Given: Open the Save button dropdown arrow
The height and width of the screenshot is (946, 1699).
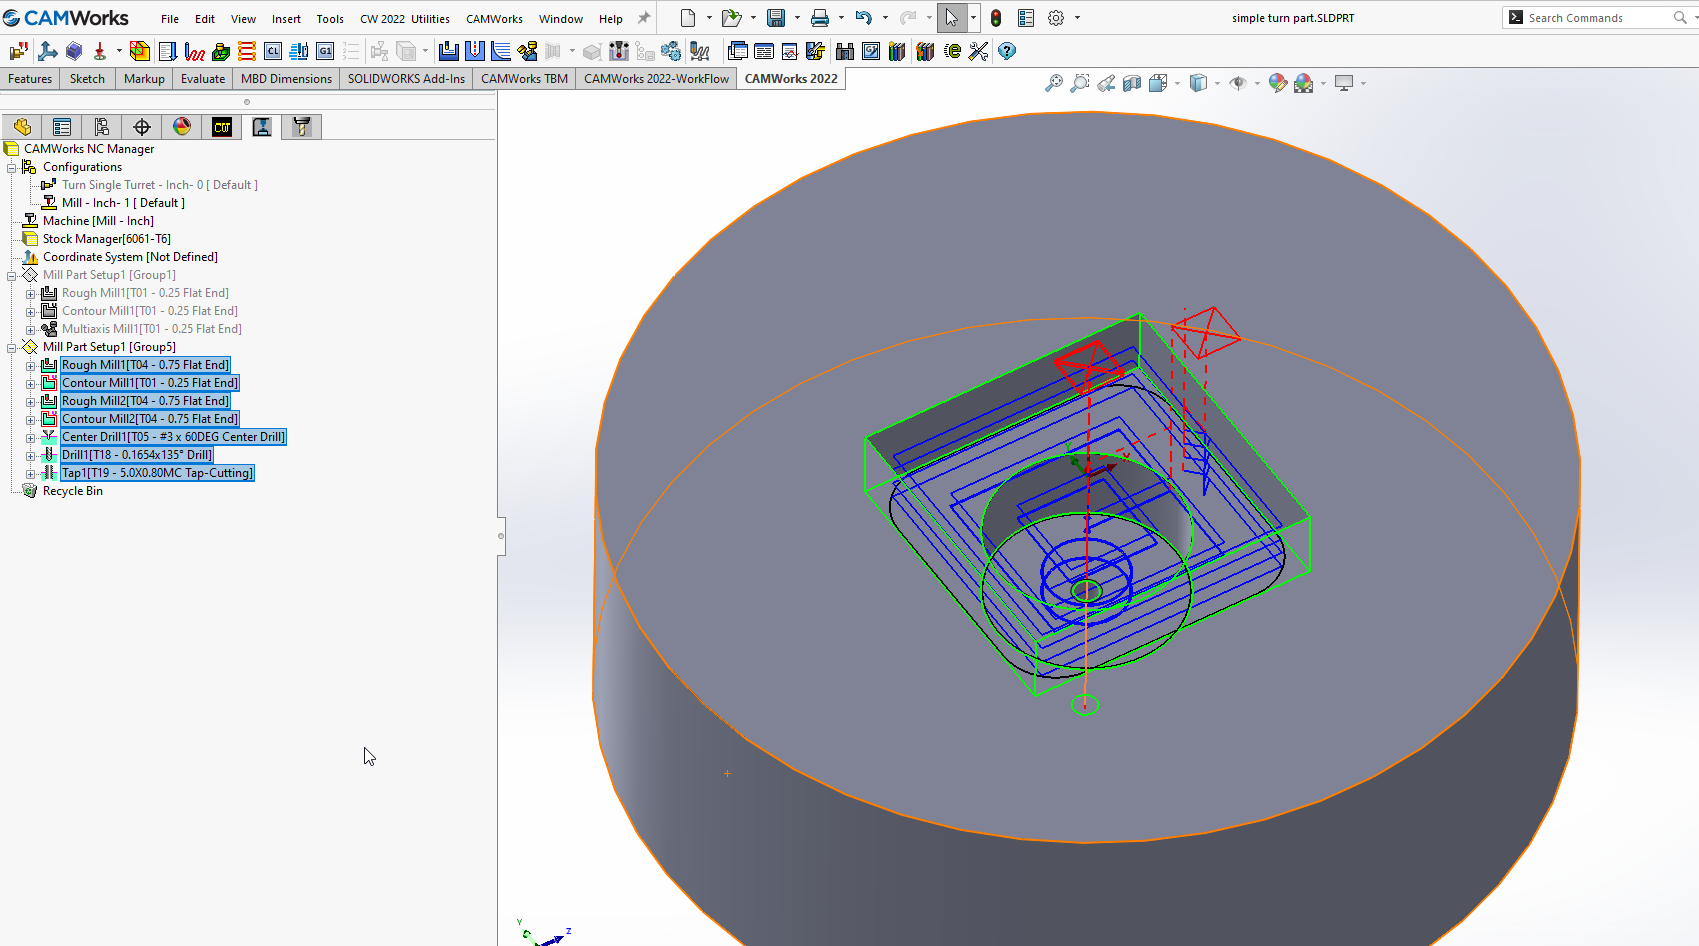Looking at the screenshot, I should coord(797,18).
